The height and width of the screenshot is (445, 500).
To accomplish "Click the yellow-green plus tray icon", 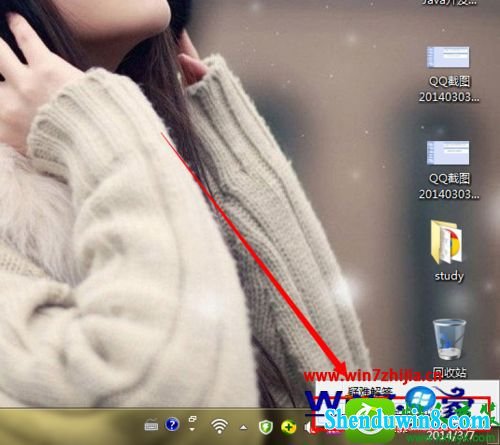I will 289,427.
